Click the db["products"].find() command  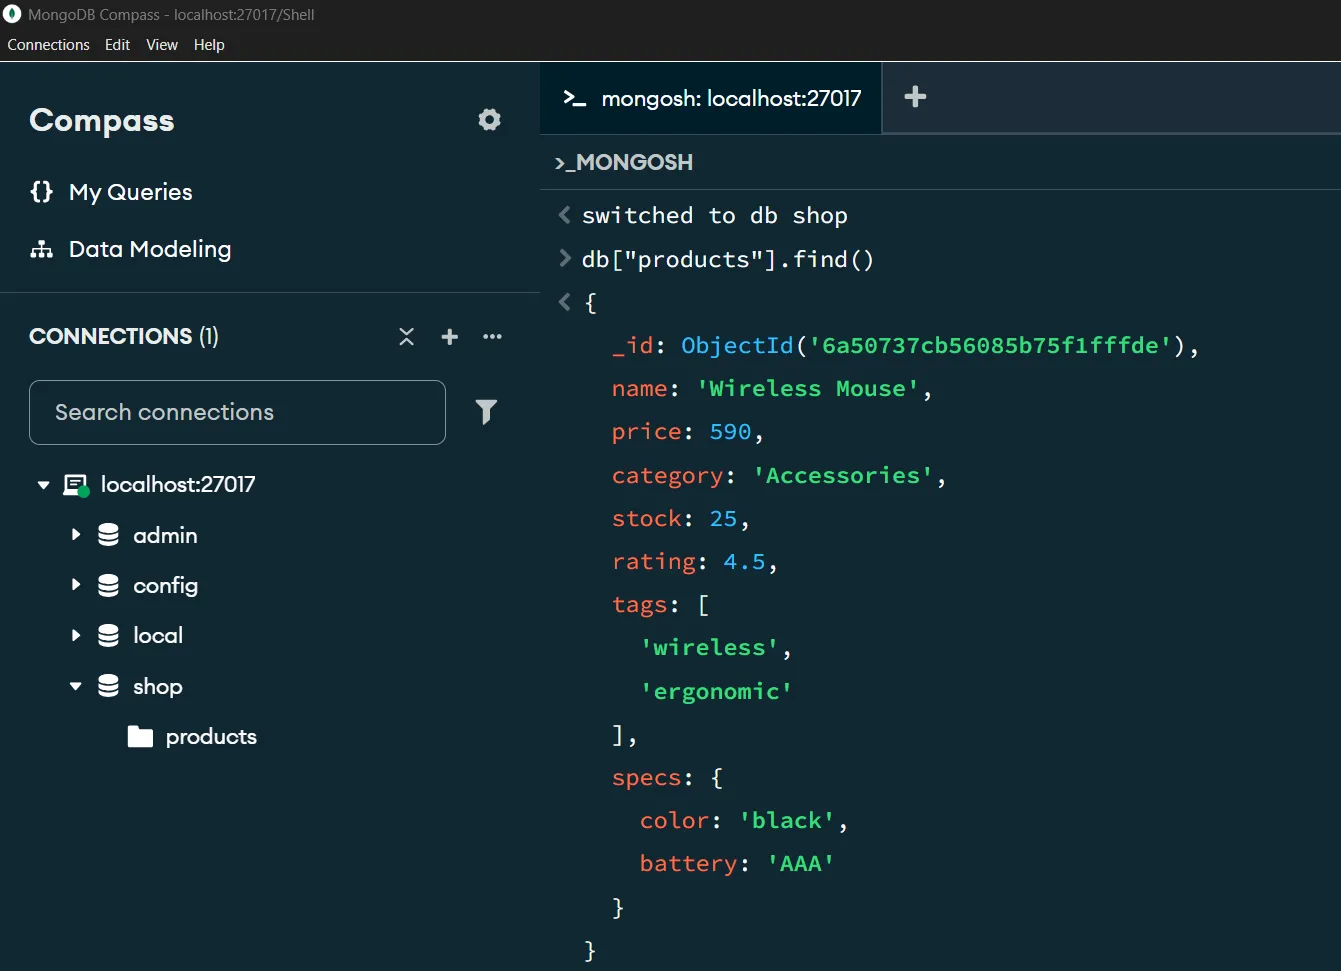[728, 259]
